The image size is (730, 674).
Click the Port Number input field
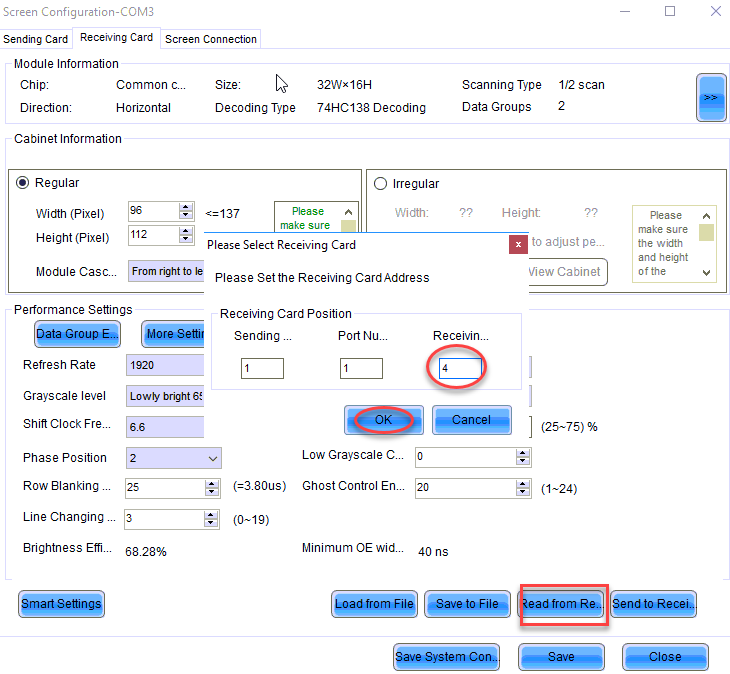coord(361,368)
